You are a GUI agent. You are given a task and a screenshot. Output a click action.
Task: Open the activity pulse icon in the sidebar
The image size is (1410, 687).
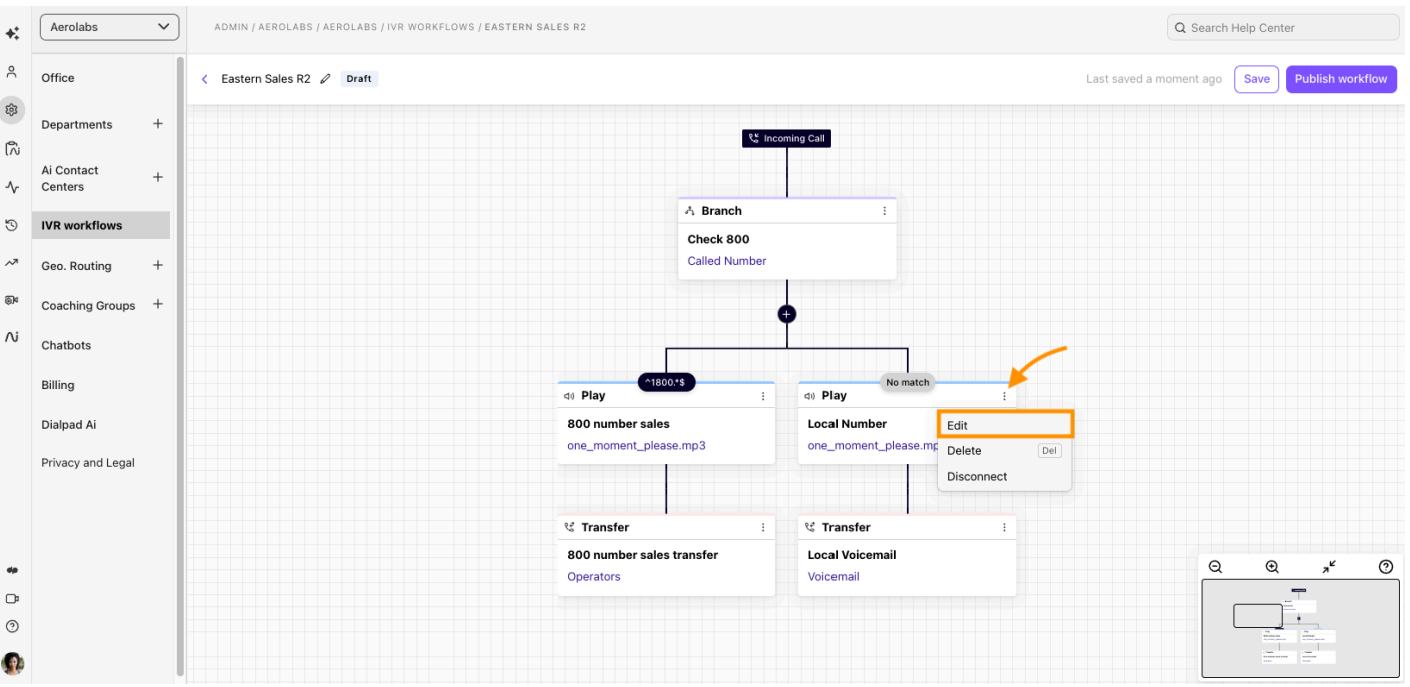click(12, 187)
